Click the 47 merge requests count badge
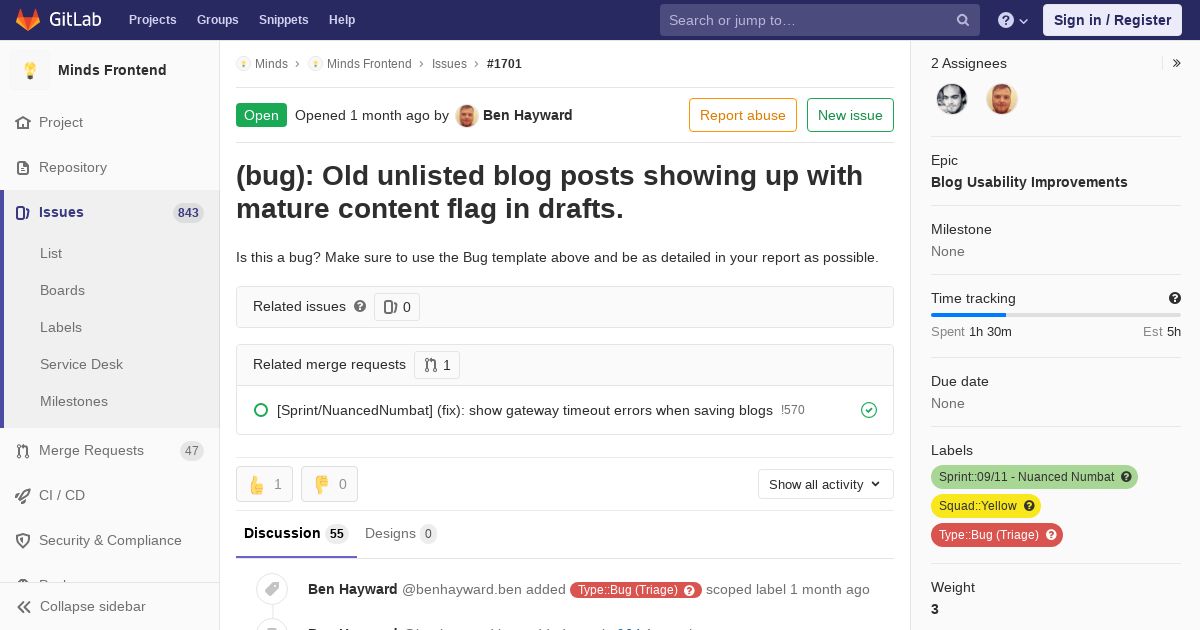 pyautogui.click(x=192, y=451)
